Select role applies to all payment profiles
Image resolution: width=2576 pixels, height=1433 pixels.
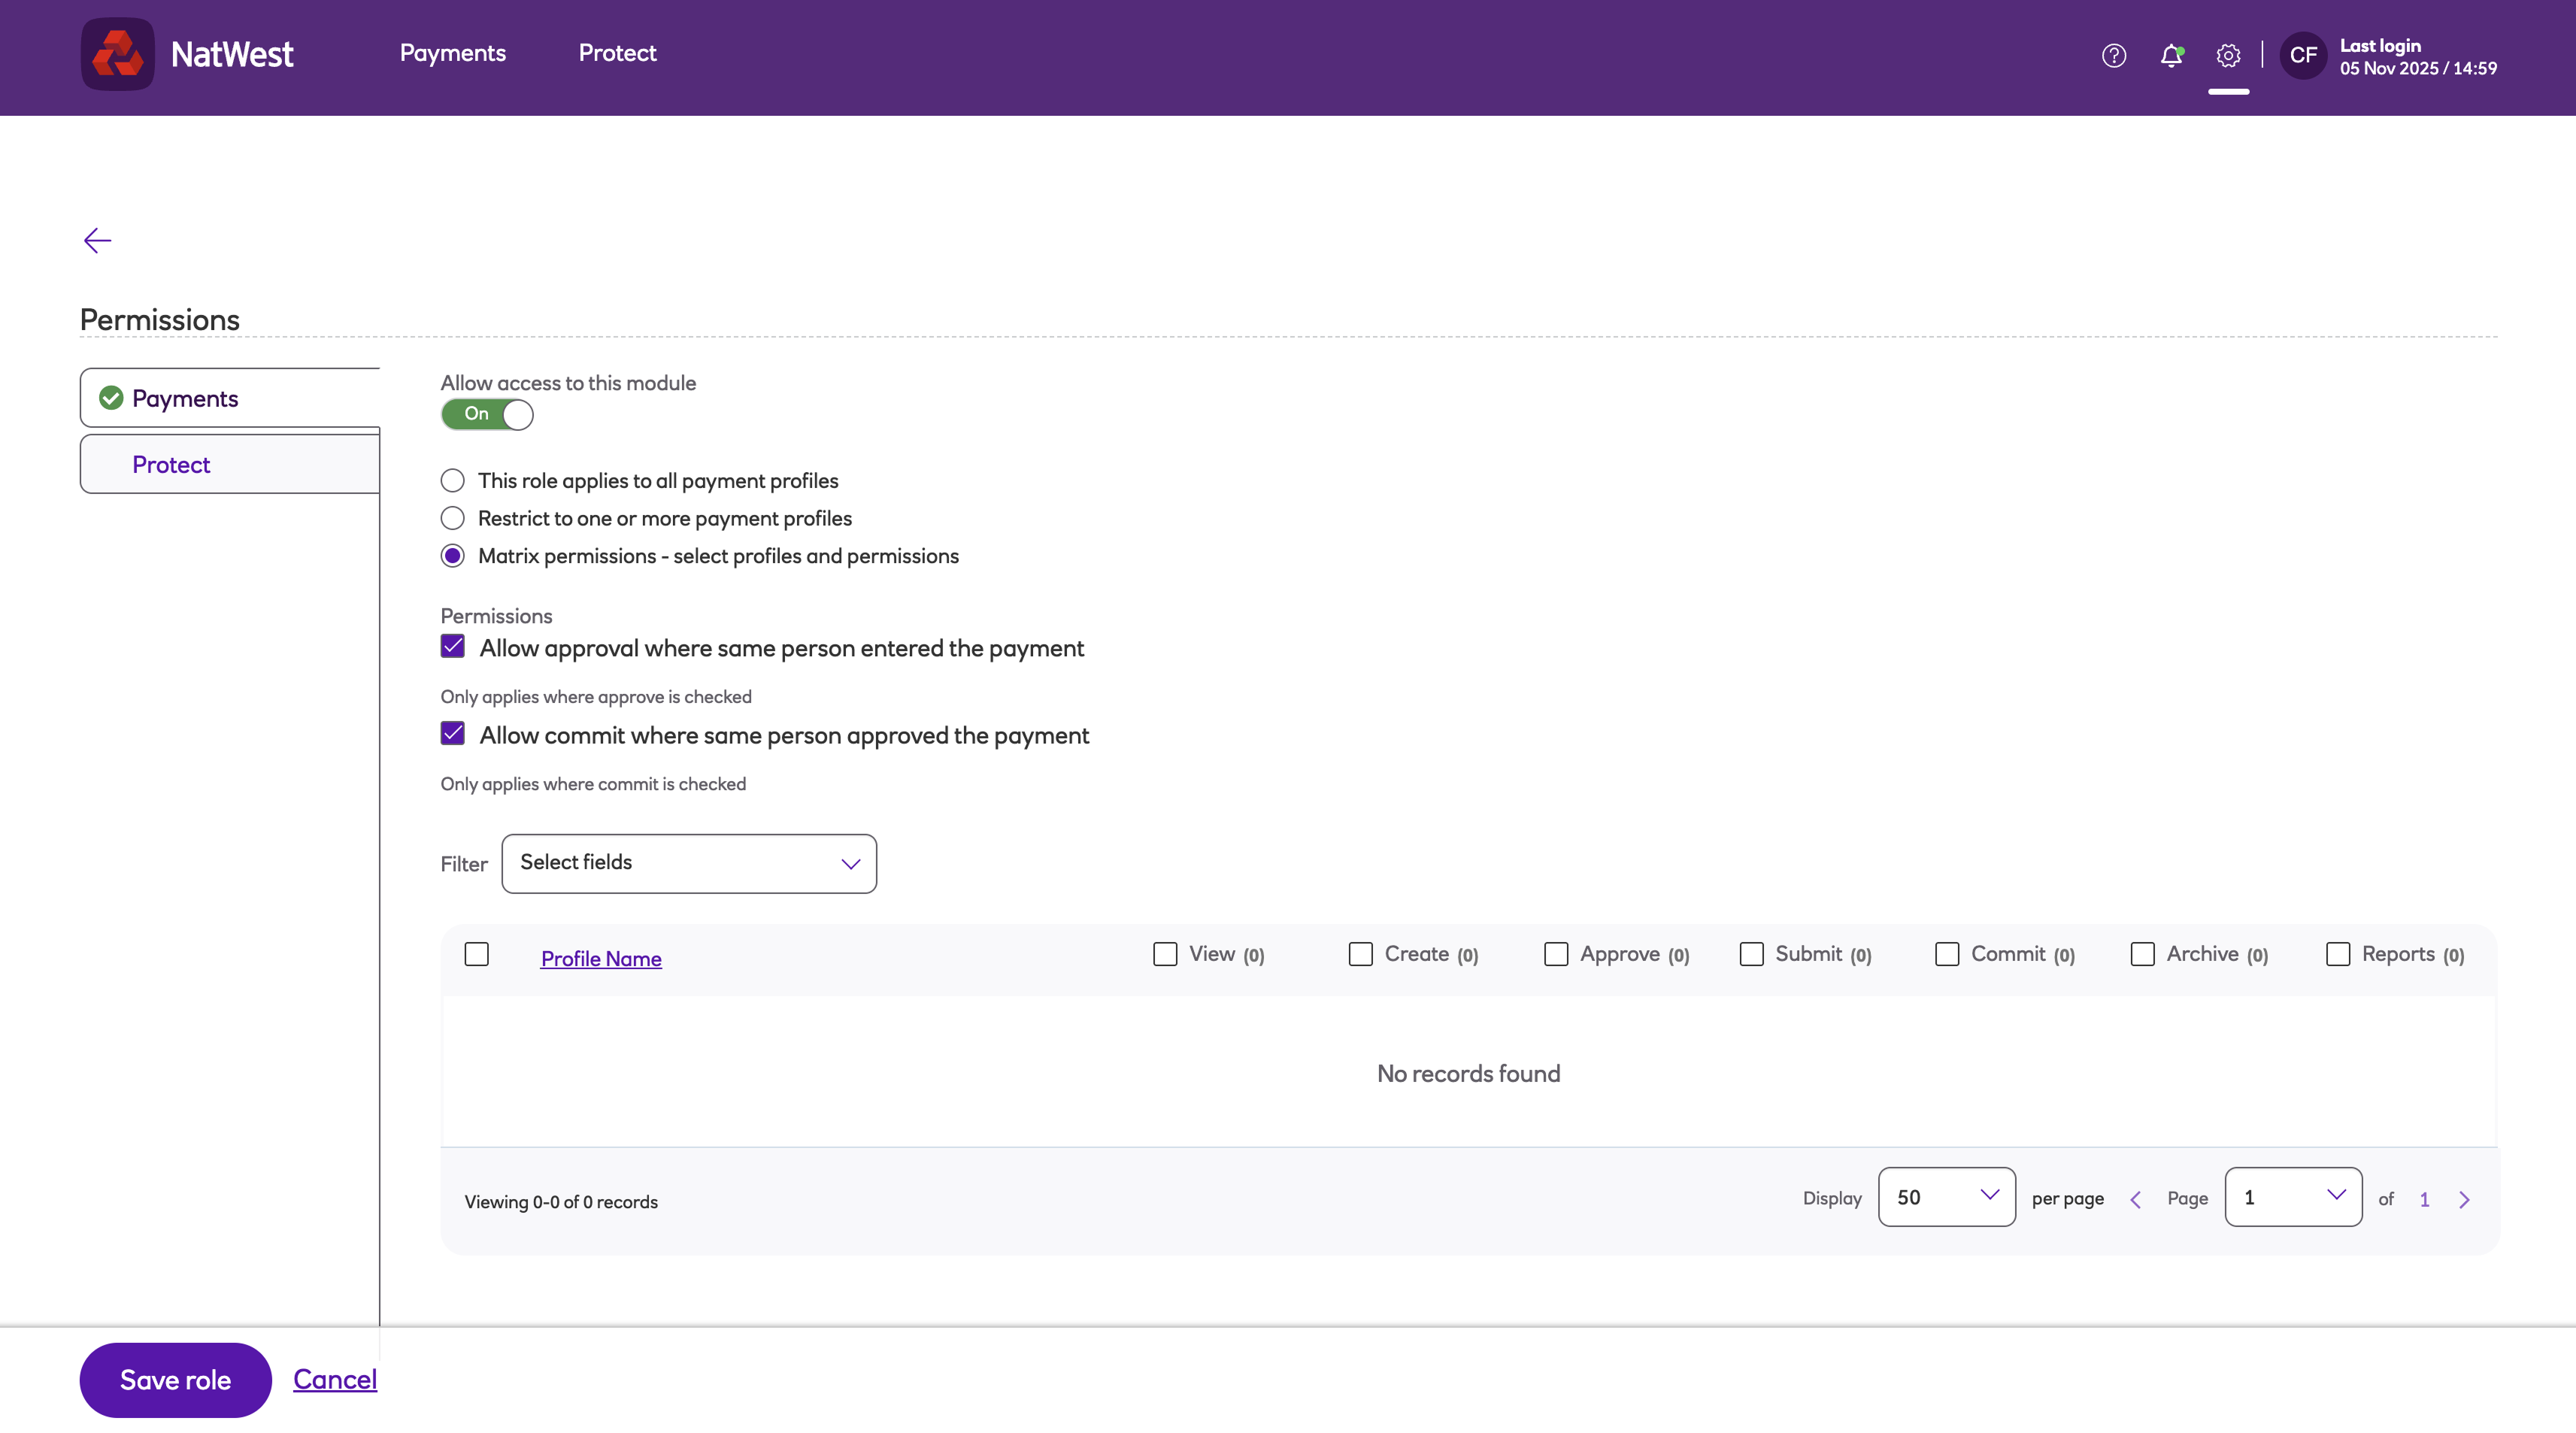453,481
